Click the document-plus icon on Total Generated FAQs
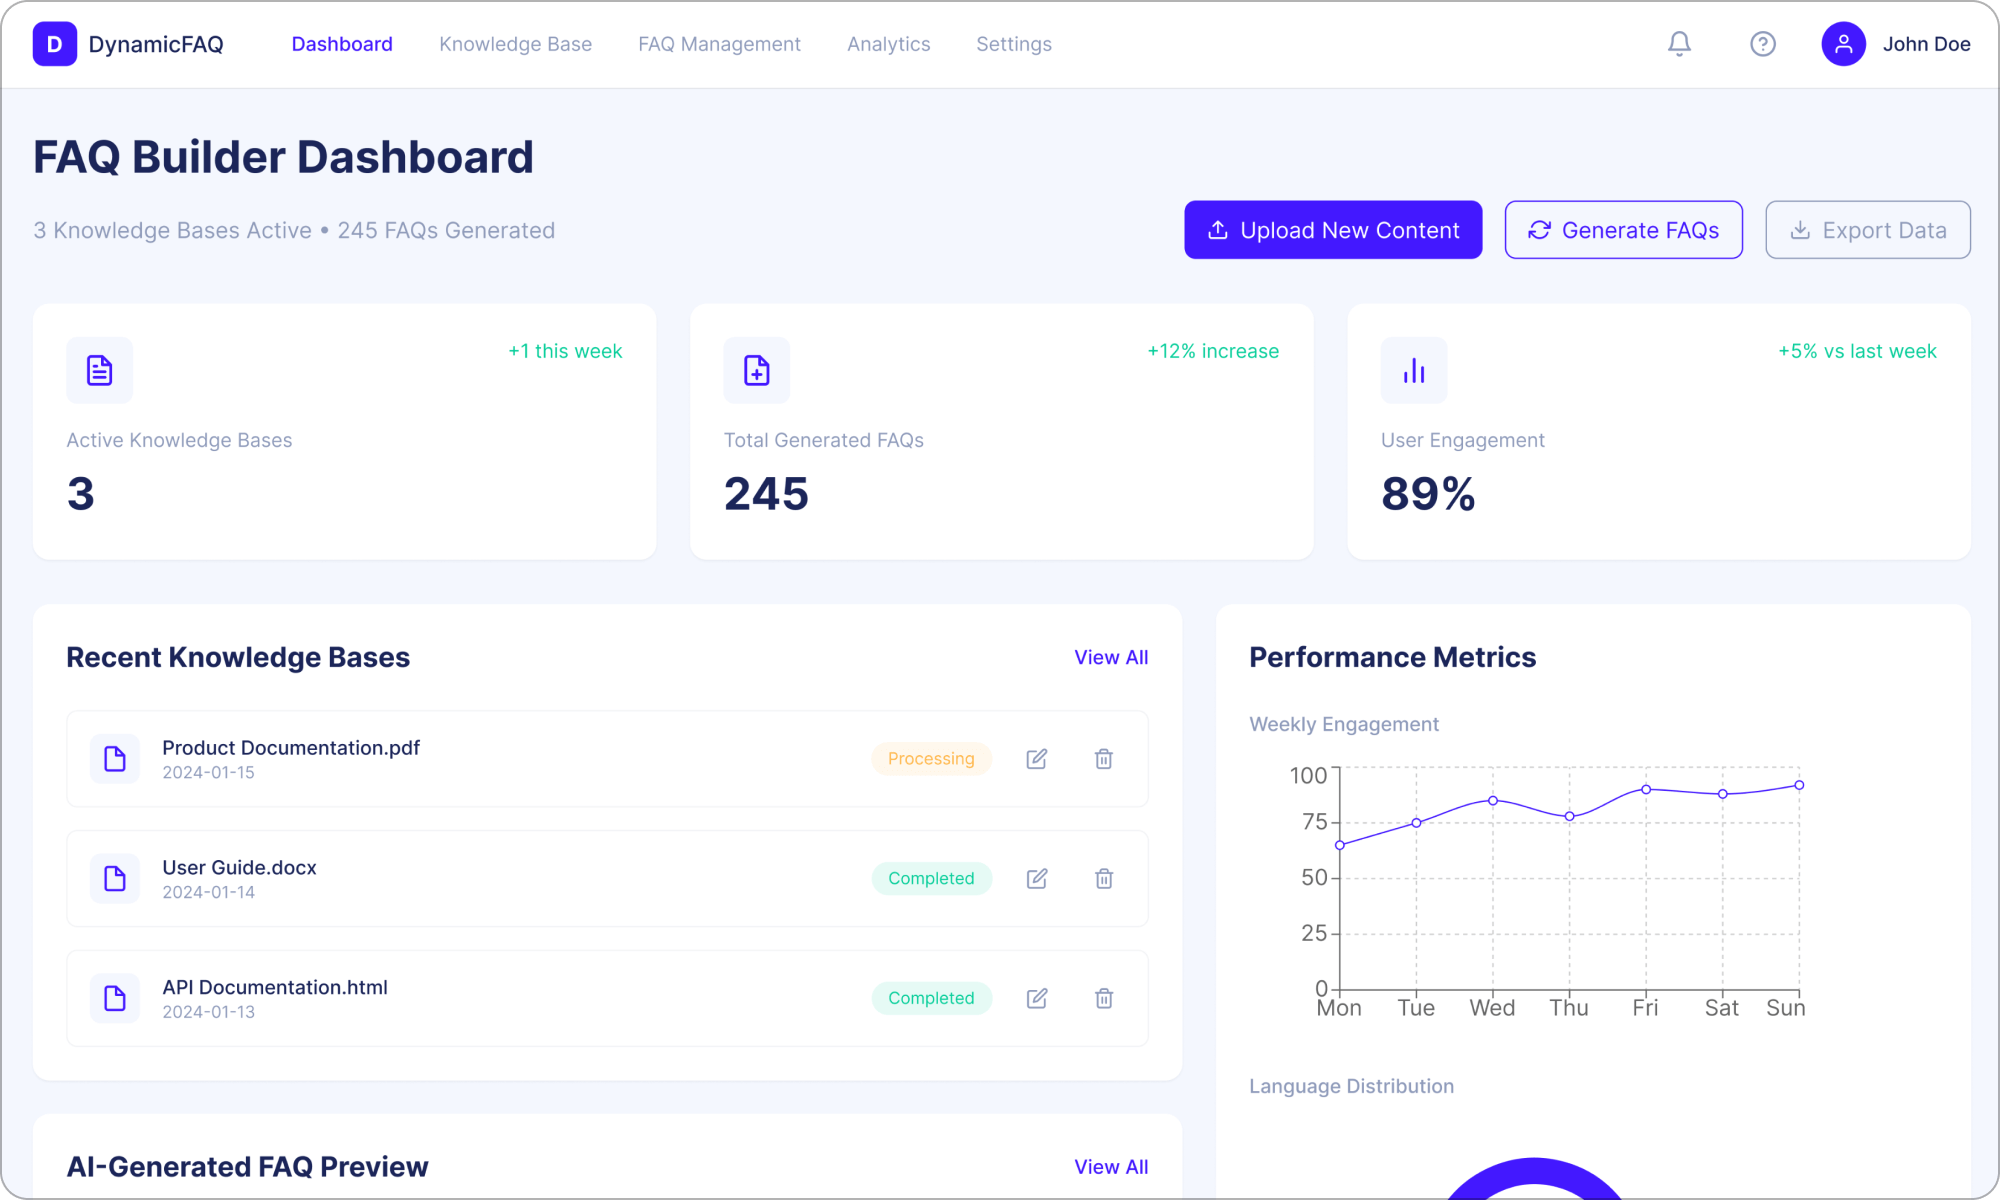Viewport: 2000px width, 1200px height. (757, 370)
